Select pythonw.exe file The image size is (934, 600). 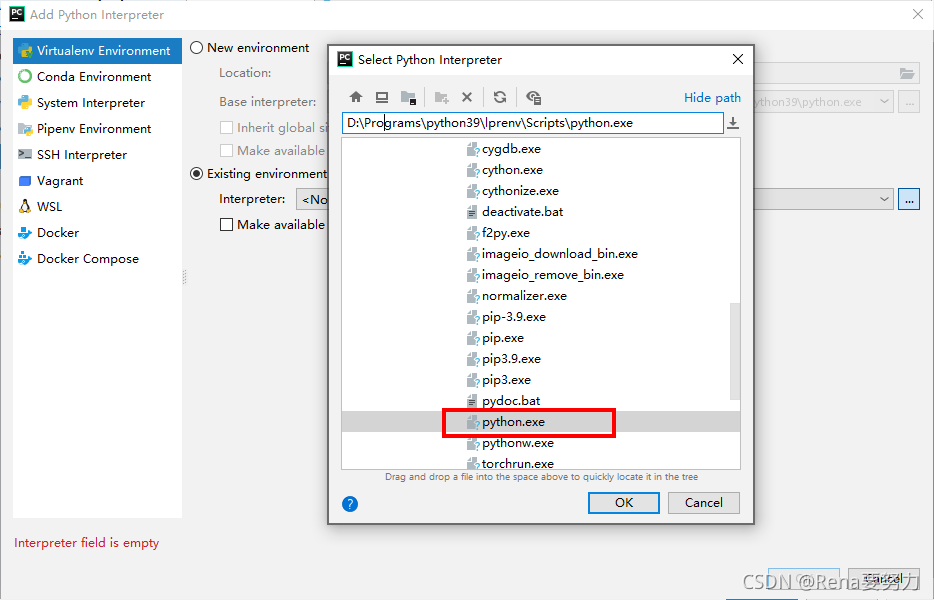point(518,443)
